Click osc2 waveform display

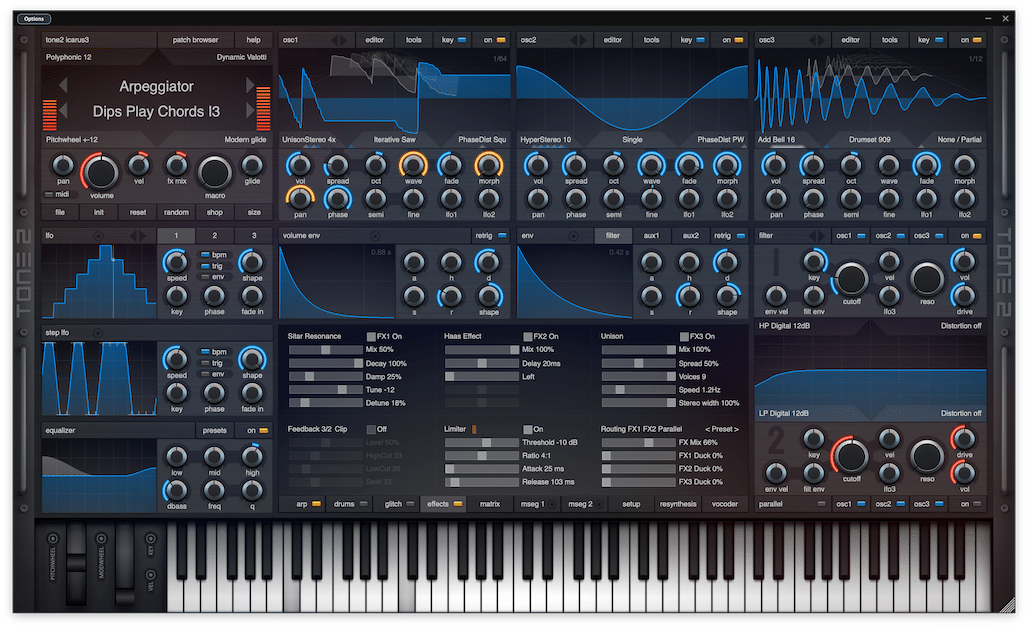pos(632,92)
